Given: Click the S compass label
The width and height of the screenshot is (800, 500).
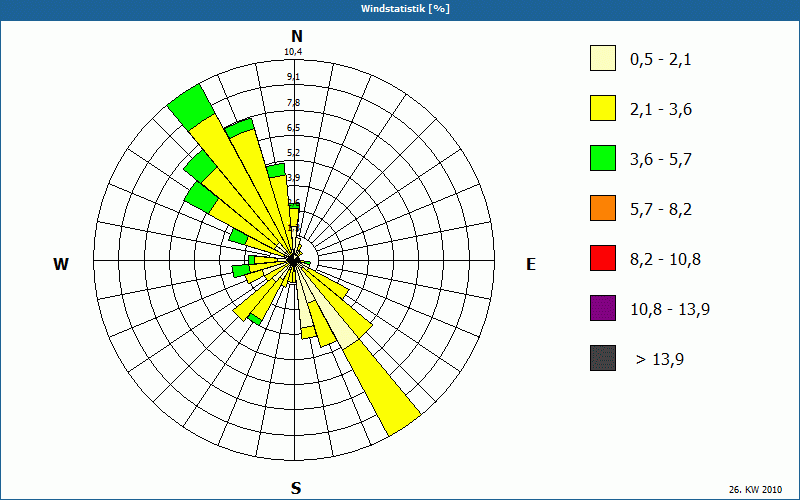Looking at the screenshot, I should coord(296,488).
